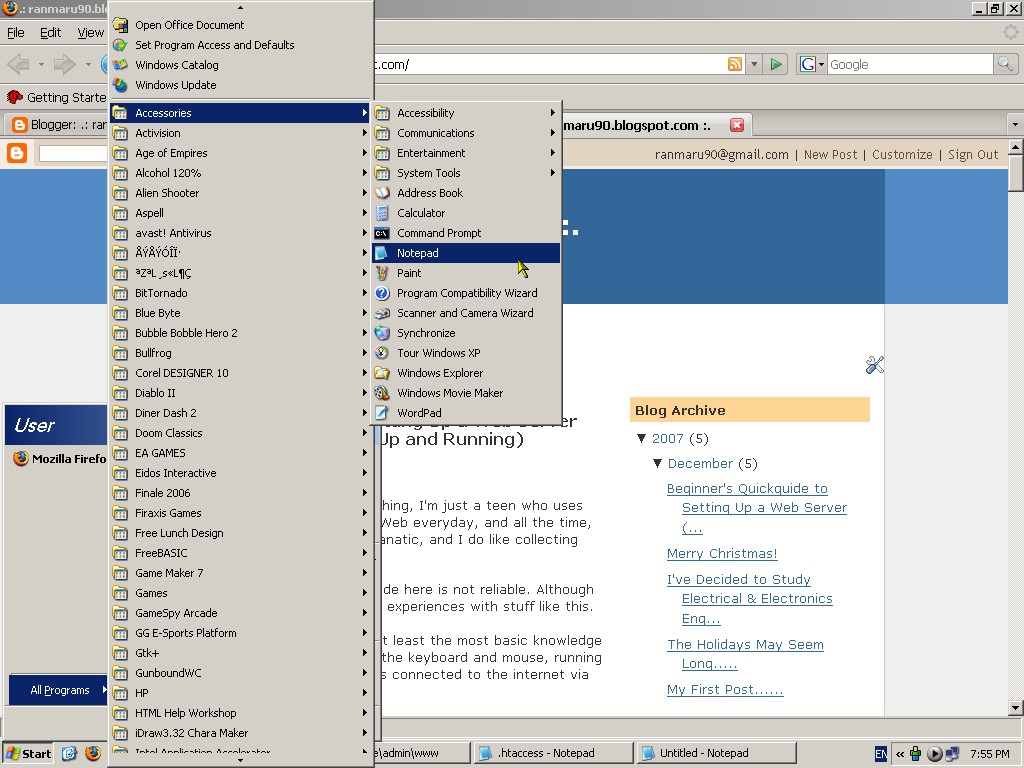1024x768 pixels.
Task: Click the Mozilla Firefox pinned Start item
Action: point(59,458)
